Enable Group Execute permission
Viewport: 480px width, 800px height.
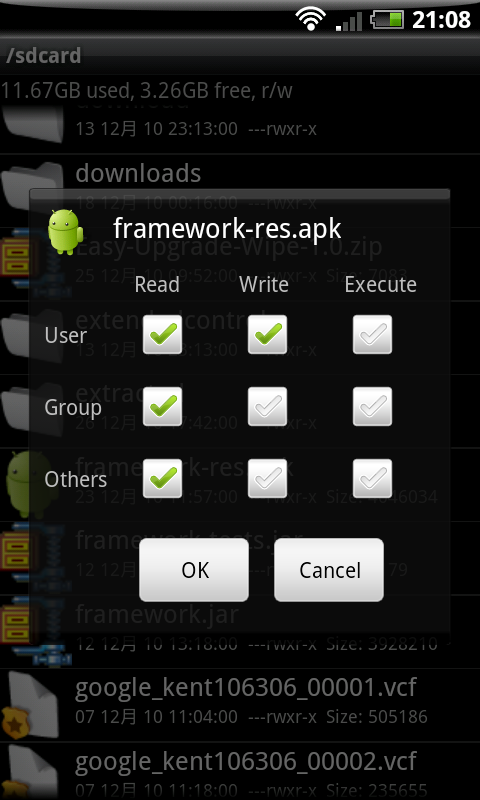372,407
